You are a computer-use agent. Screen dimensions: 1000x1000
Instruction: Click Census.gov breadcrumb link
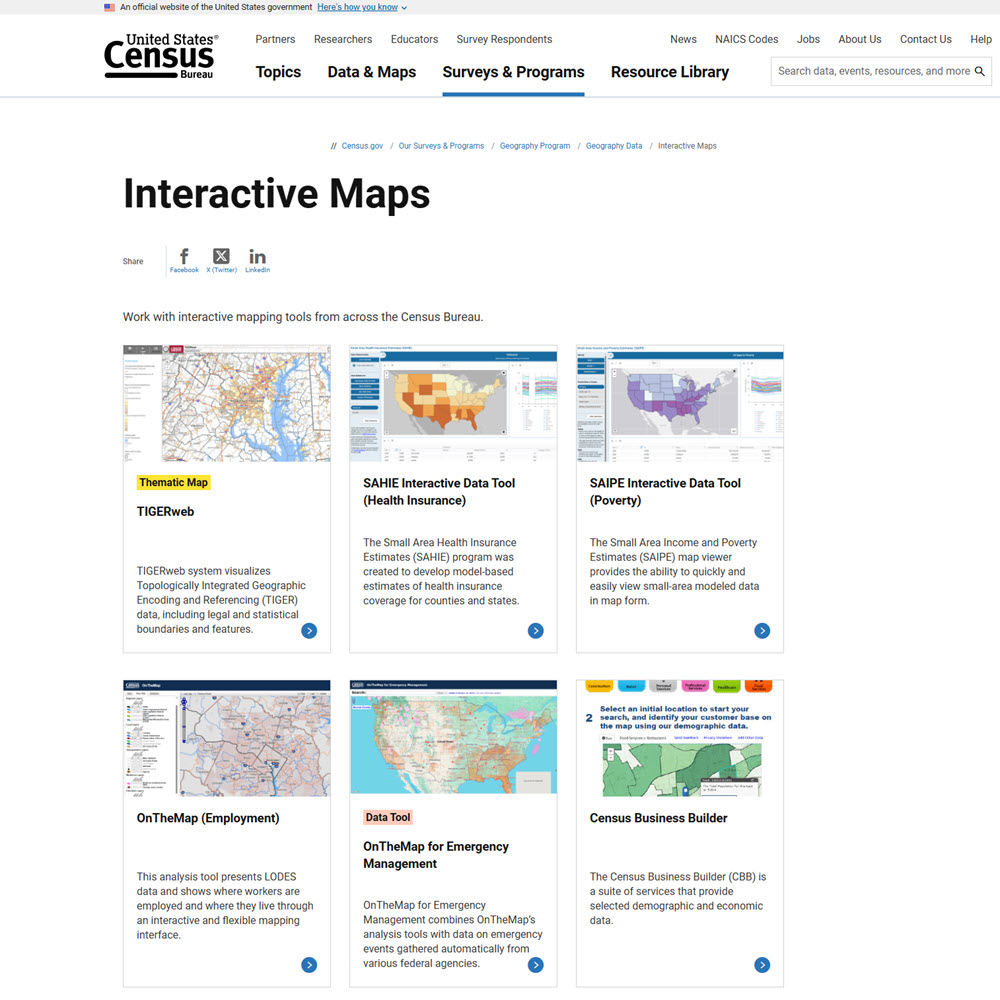click(x=362, y=146)
